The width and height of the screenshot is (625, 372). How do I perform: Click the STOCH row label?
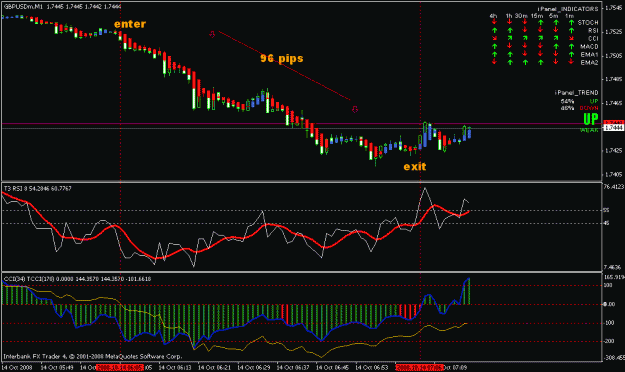(x=588, y=22)
